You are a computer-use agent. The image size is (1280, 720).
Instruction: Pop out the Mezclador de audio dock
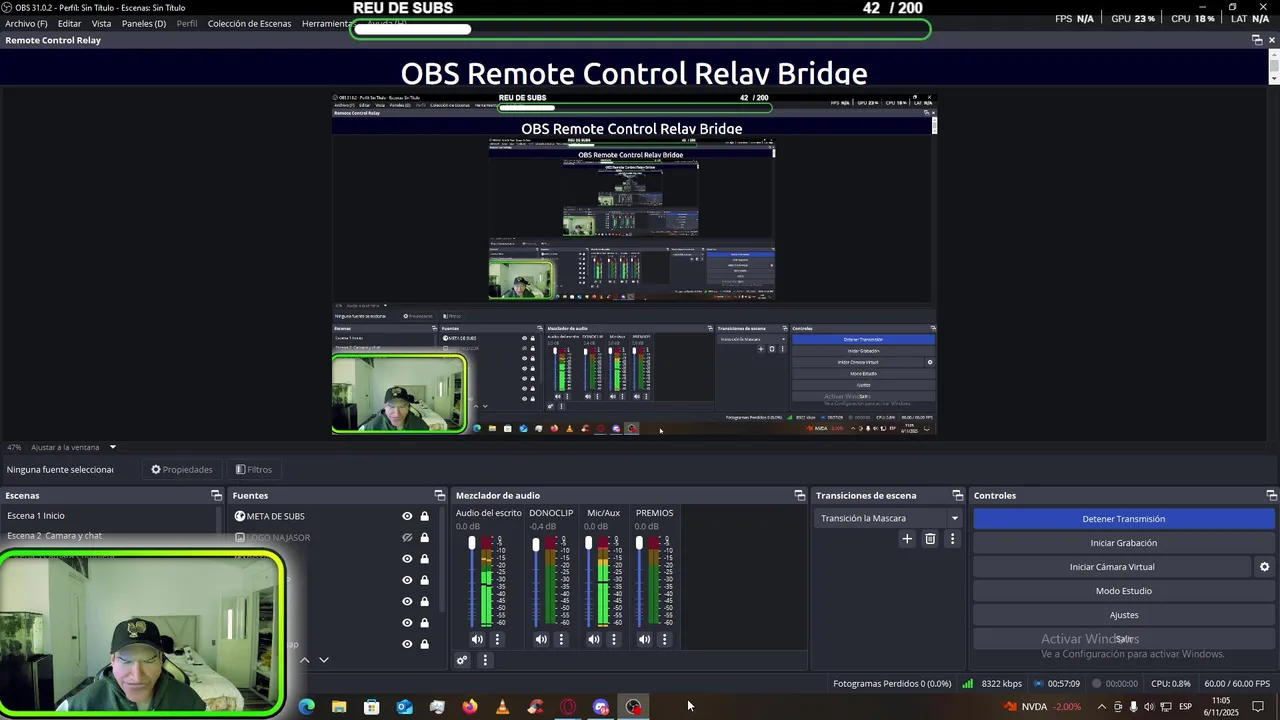click(799, 495)
